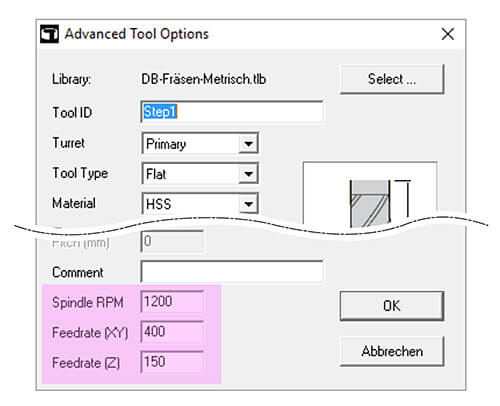Cancel with the Abbrechen button
The height and width of the screenshot is (406, 500).
click(x=392, y=351)
